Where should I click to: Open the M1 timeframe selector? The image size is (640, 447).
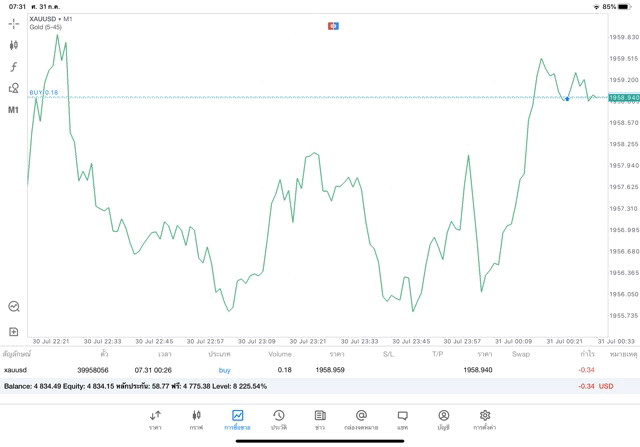point(14,110)
